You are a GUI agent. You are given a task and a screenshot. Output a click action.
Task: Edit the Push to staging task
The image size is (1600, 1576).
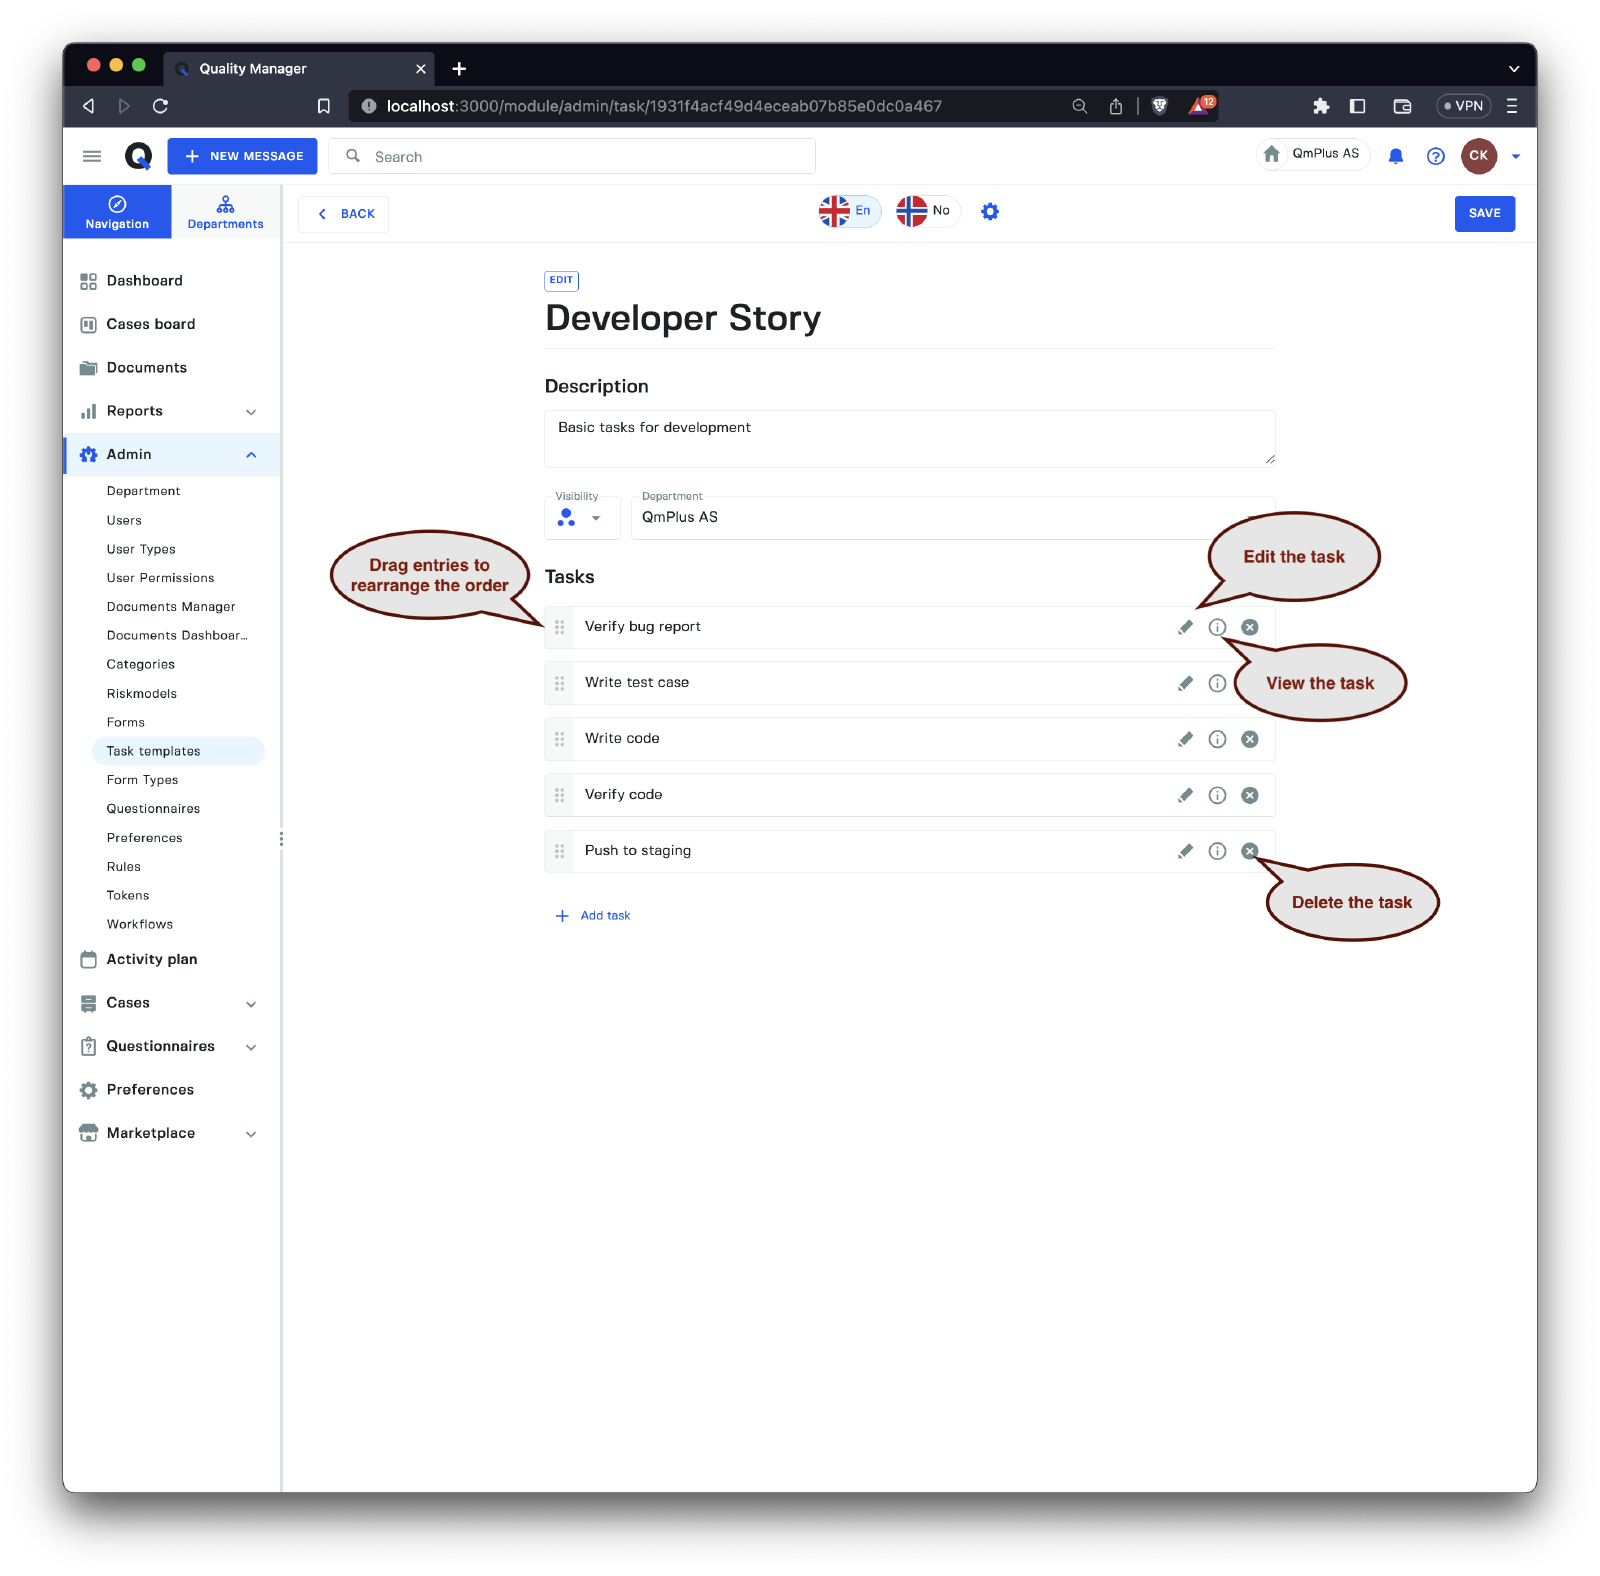pos(1185,851)
